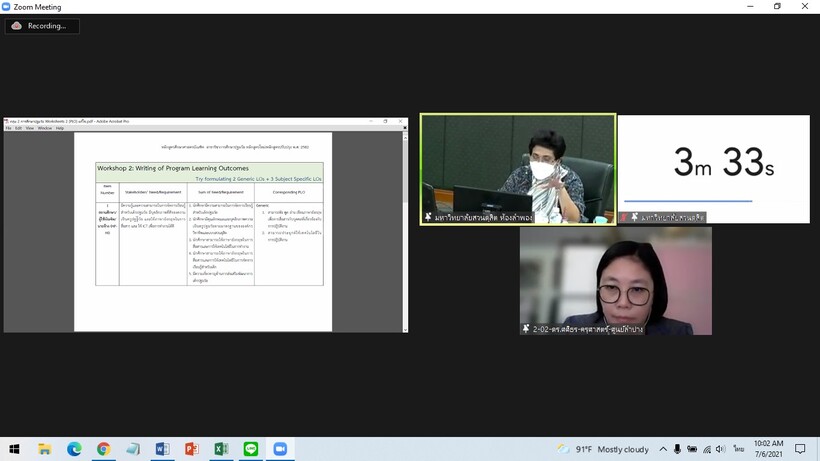Open the Wi-Fi network tray icon
The width and height of the screenshot is (820, 461).
coord(707,449)
